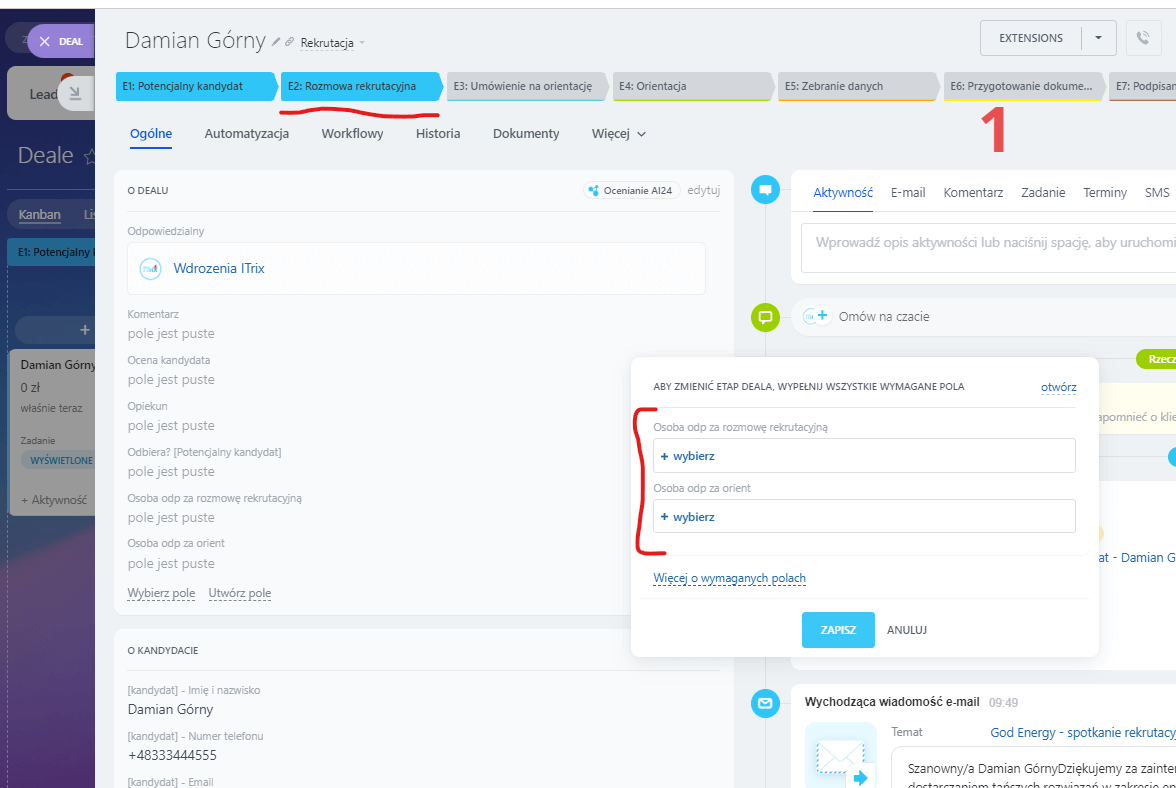The height and width of the screenshot is (788, 1176).
Task: Switch to the Automatyzacja tab
Action: (246, 134)
